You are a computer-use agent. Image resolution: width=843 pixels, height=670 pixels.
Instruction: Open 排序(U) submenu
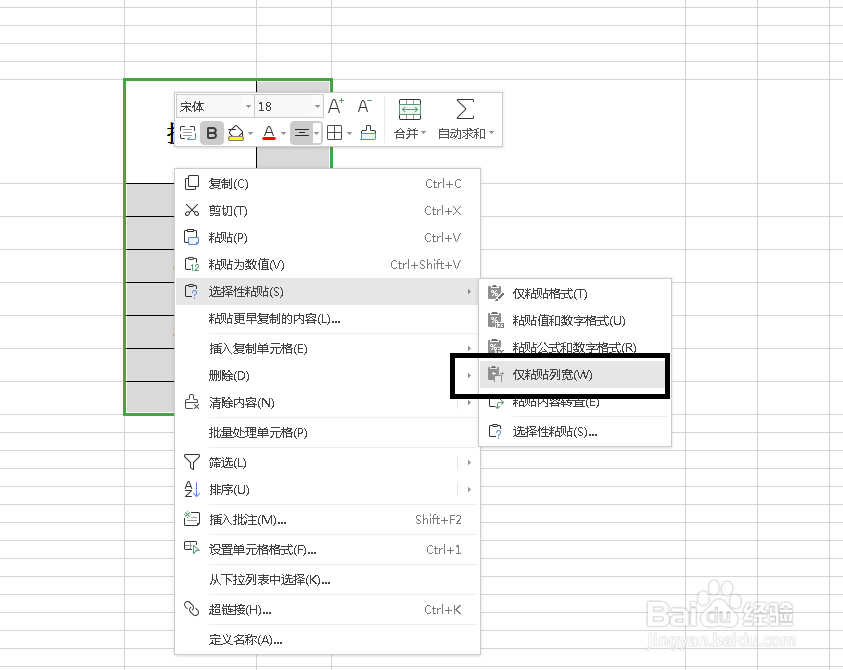pos(327,489)
